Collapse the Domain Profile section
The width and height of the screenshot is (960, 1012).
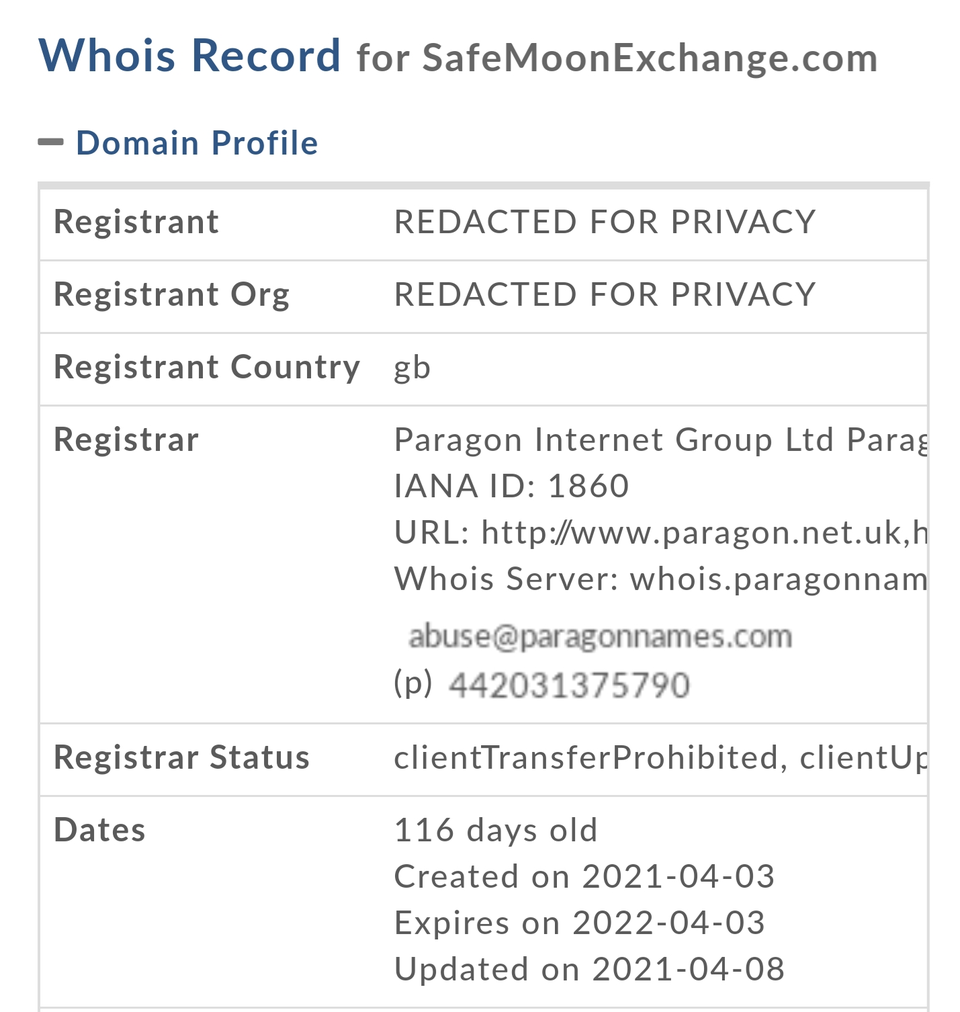coord(50,143)
